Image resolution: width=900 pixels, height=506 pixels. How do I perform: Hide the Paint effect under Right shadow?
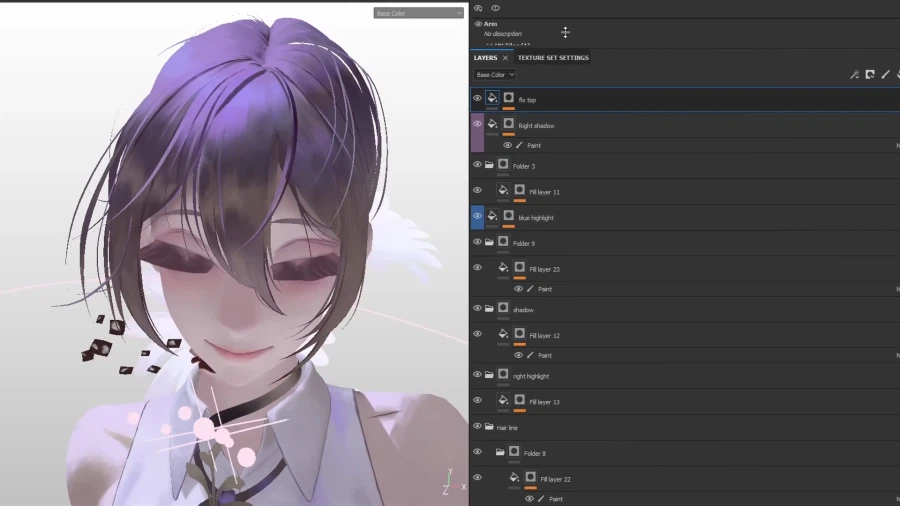507,145
